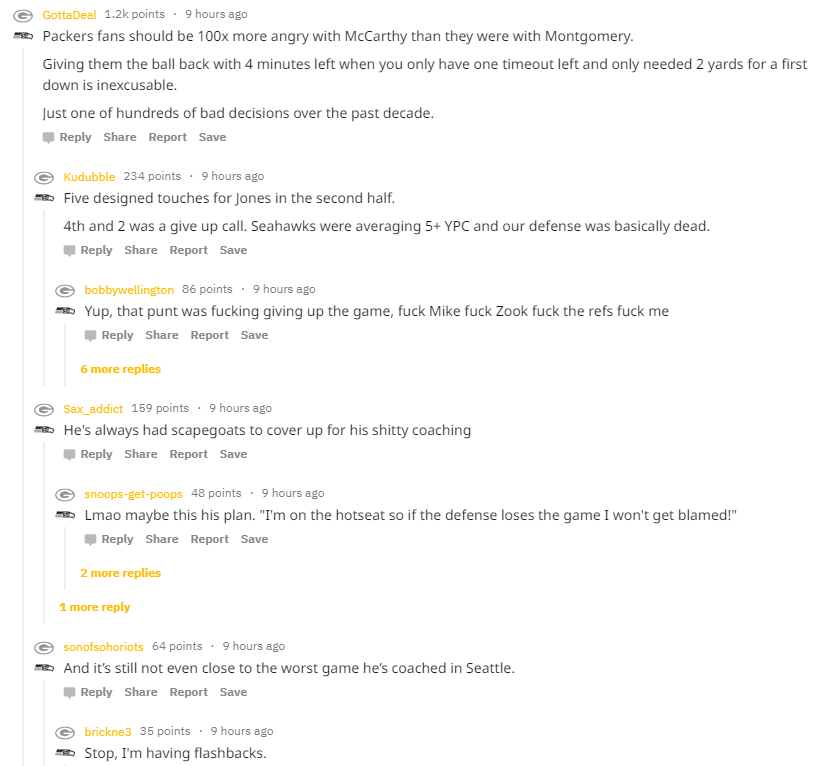Open brickne3's profile
The width and height of the screenshot is (821, 766).
(107, 732)
